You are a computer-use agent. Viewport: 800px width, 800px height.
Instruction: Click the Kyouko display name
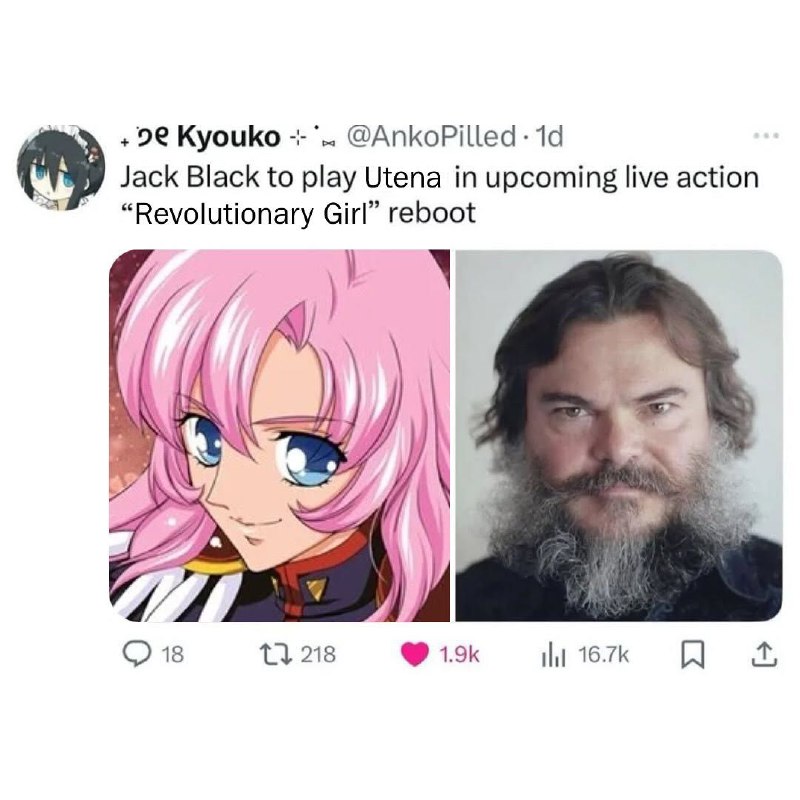click(229, 137)
